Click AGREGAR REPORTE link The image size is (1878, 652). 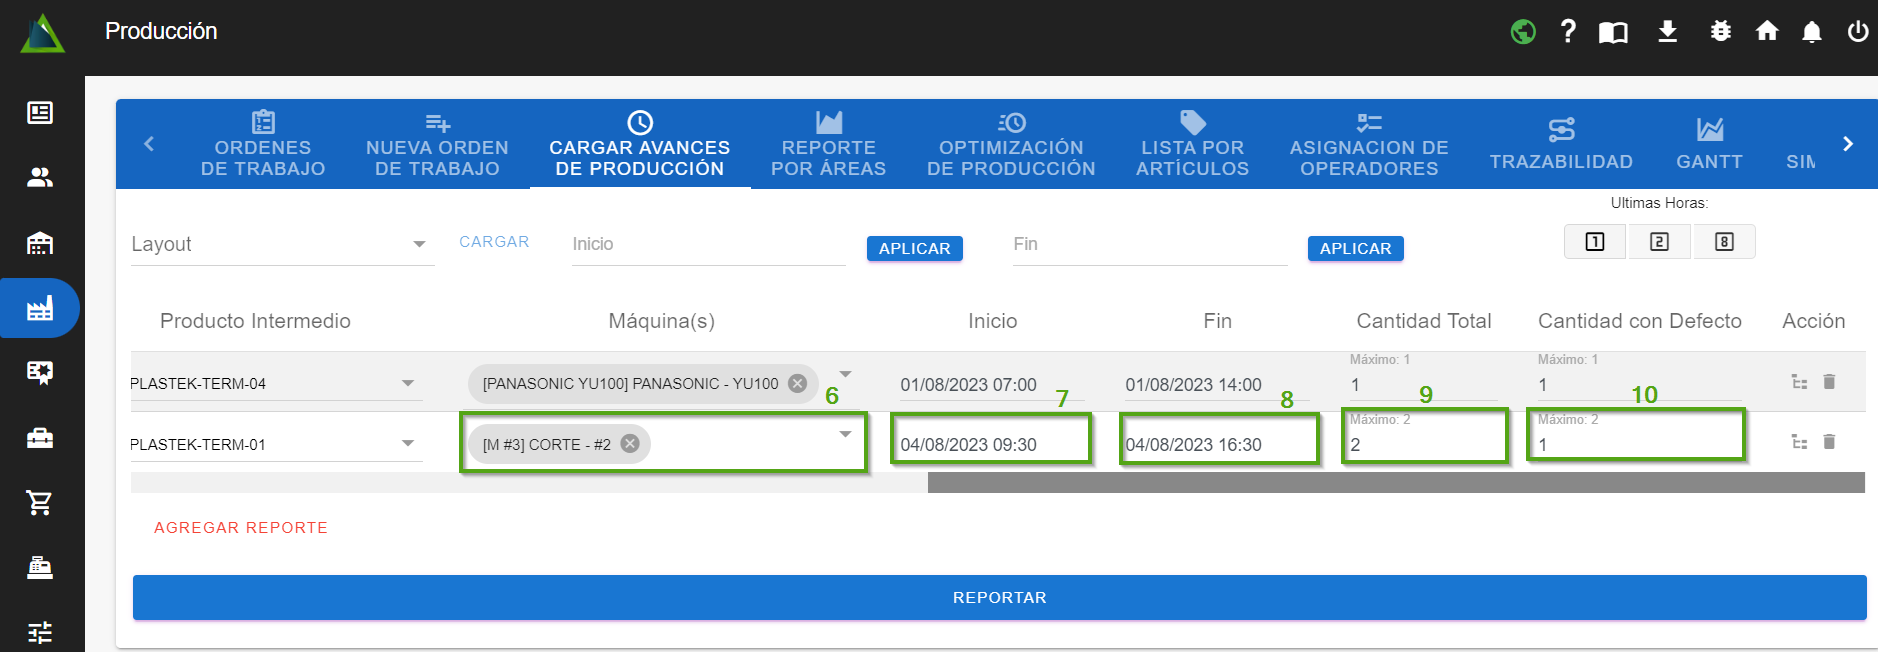click(241, 528)
